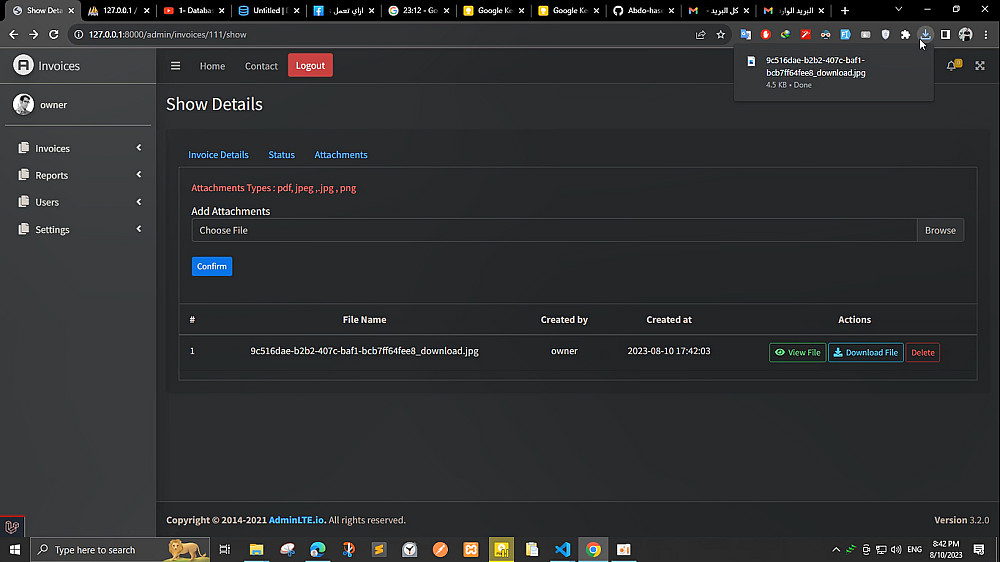Image resolution: width=1000 pixels, height=562 pixels.
Task: Click the downloaded jpg file in downloads popup
Action: [x=834, y=72]
